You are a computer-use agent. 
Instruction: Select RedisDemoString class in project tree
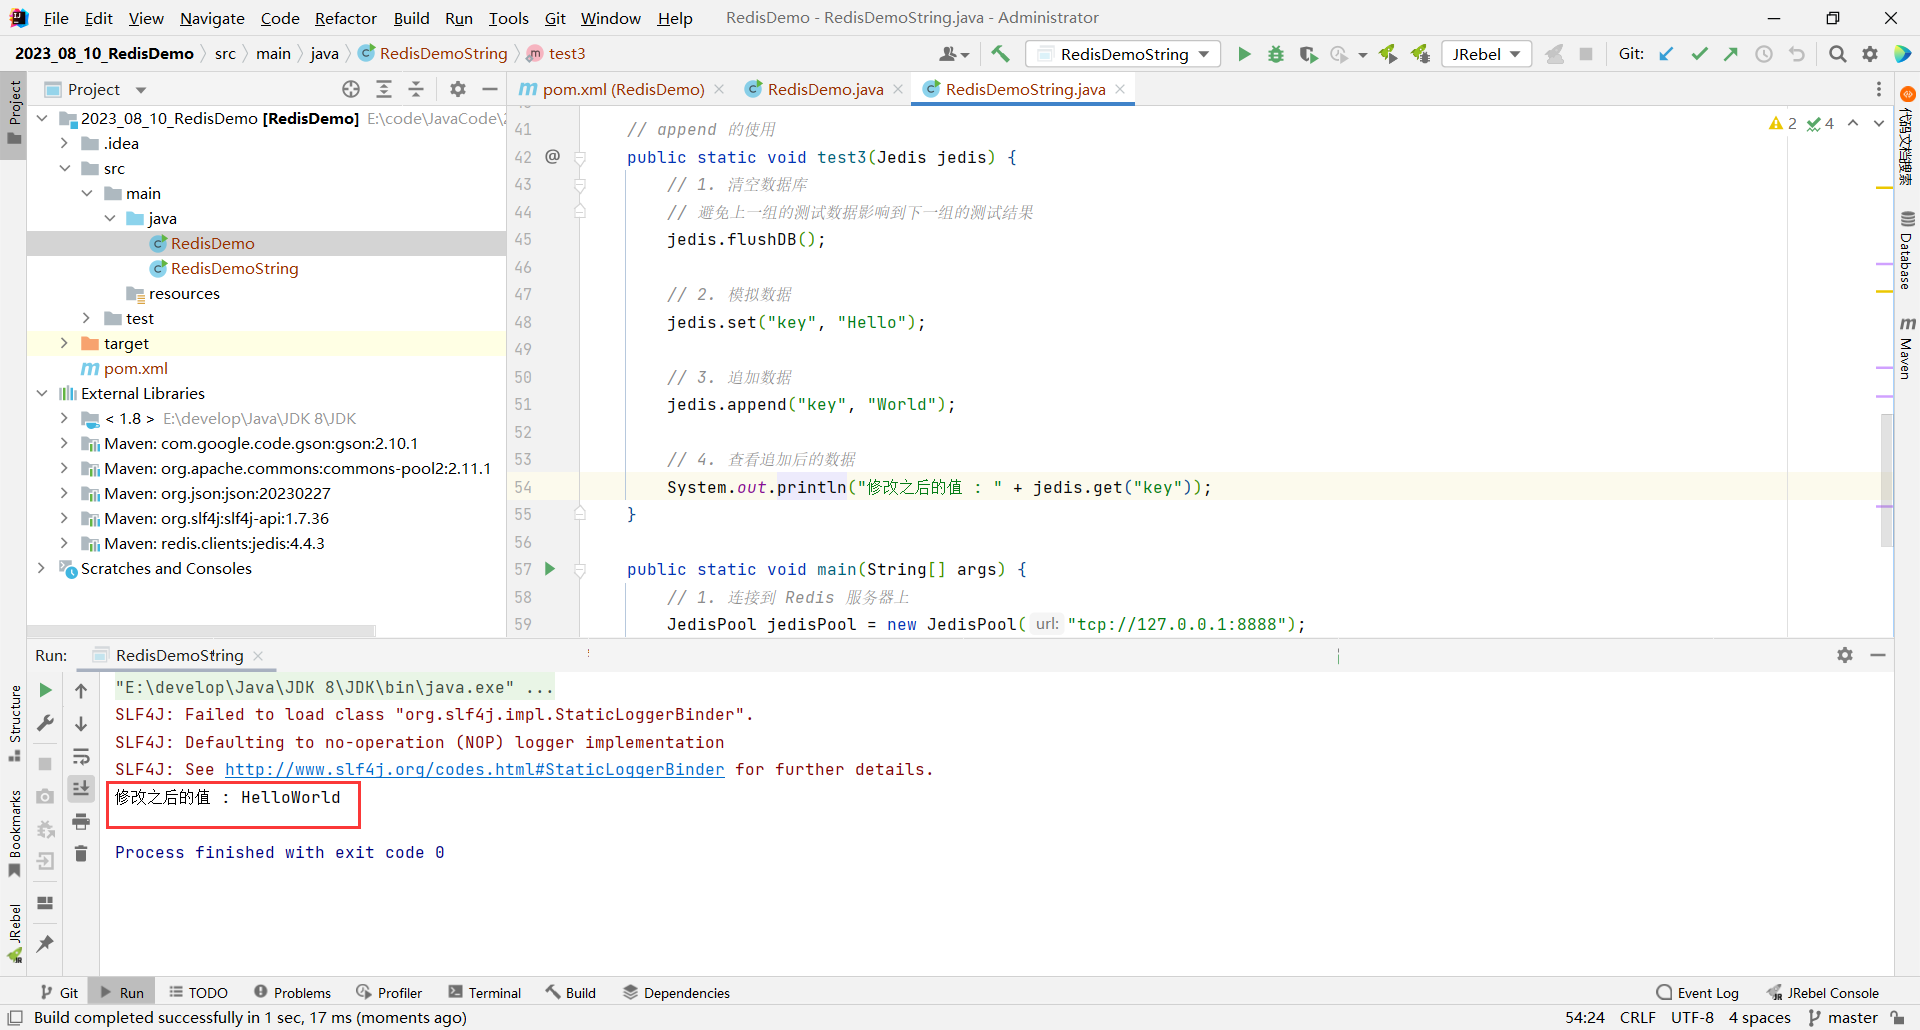(234, 268)
